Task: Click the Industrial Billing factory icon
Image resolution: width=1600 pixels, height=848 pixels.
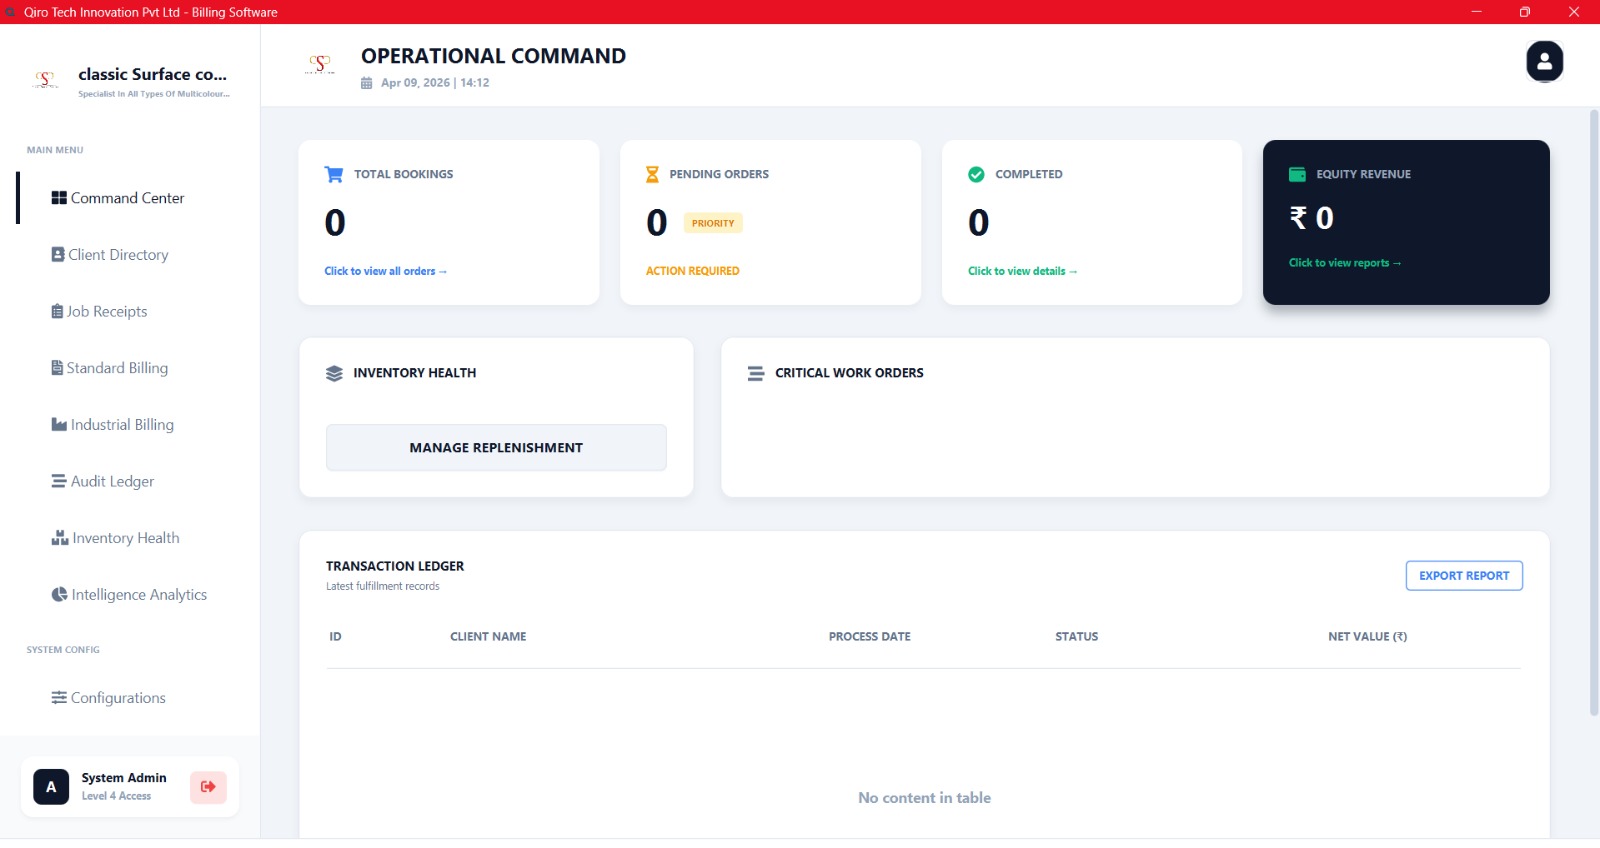Action: (x=59, y=425)
